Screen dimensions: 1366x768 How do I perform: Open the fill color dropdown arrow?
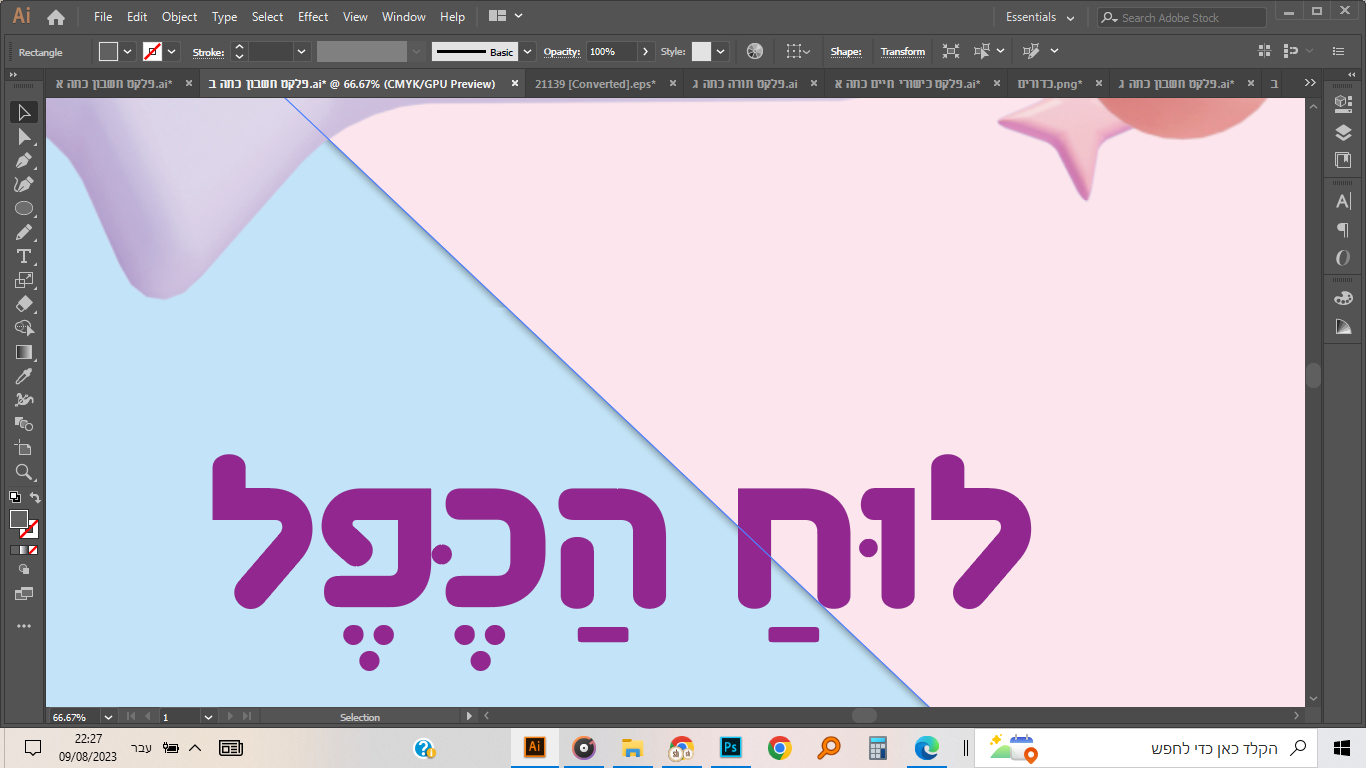128,52
